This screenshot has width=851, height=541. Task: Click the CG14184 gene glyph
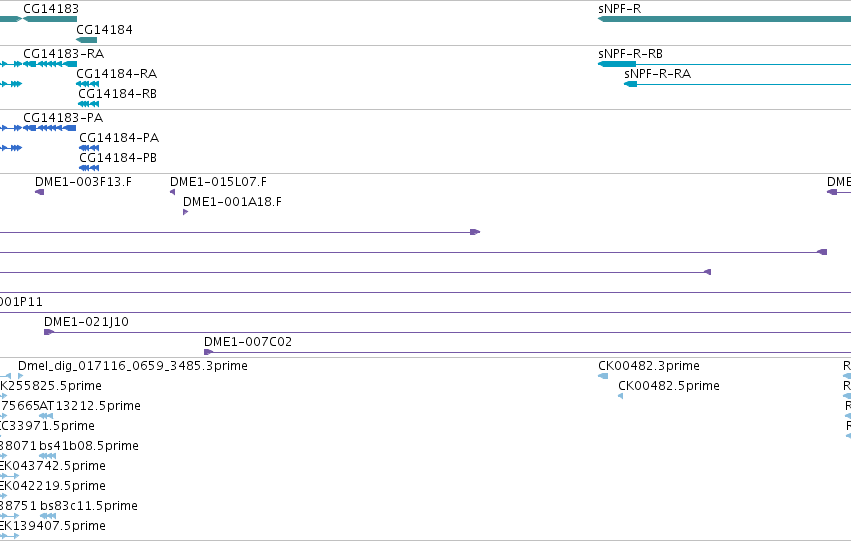click(87, 40)
